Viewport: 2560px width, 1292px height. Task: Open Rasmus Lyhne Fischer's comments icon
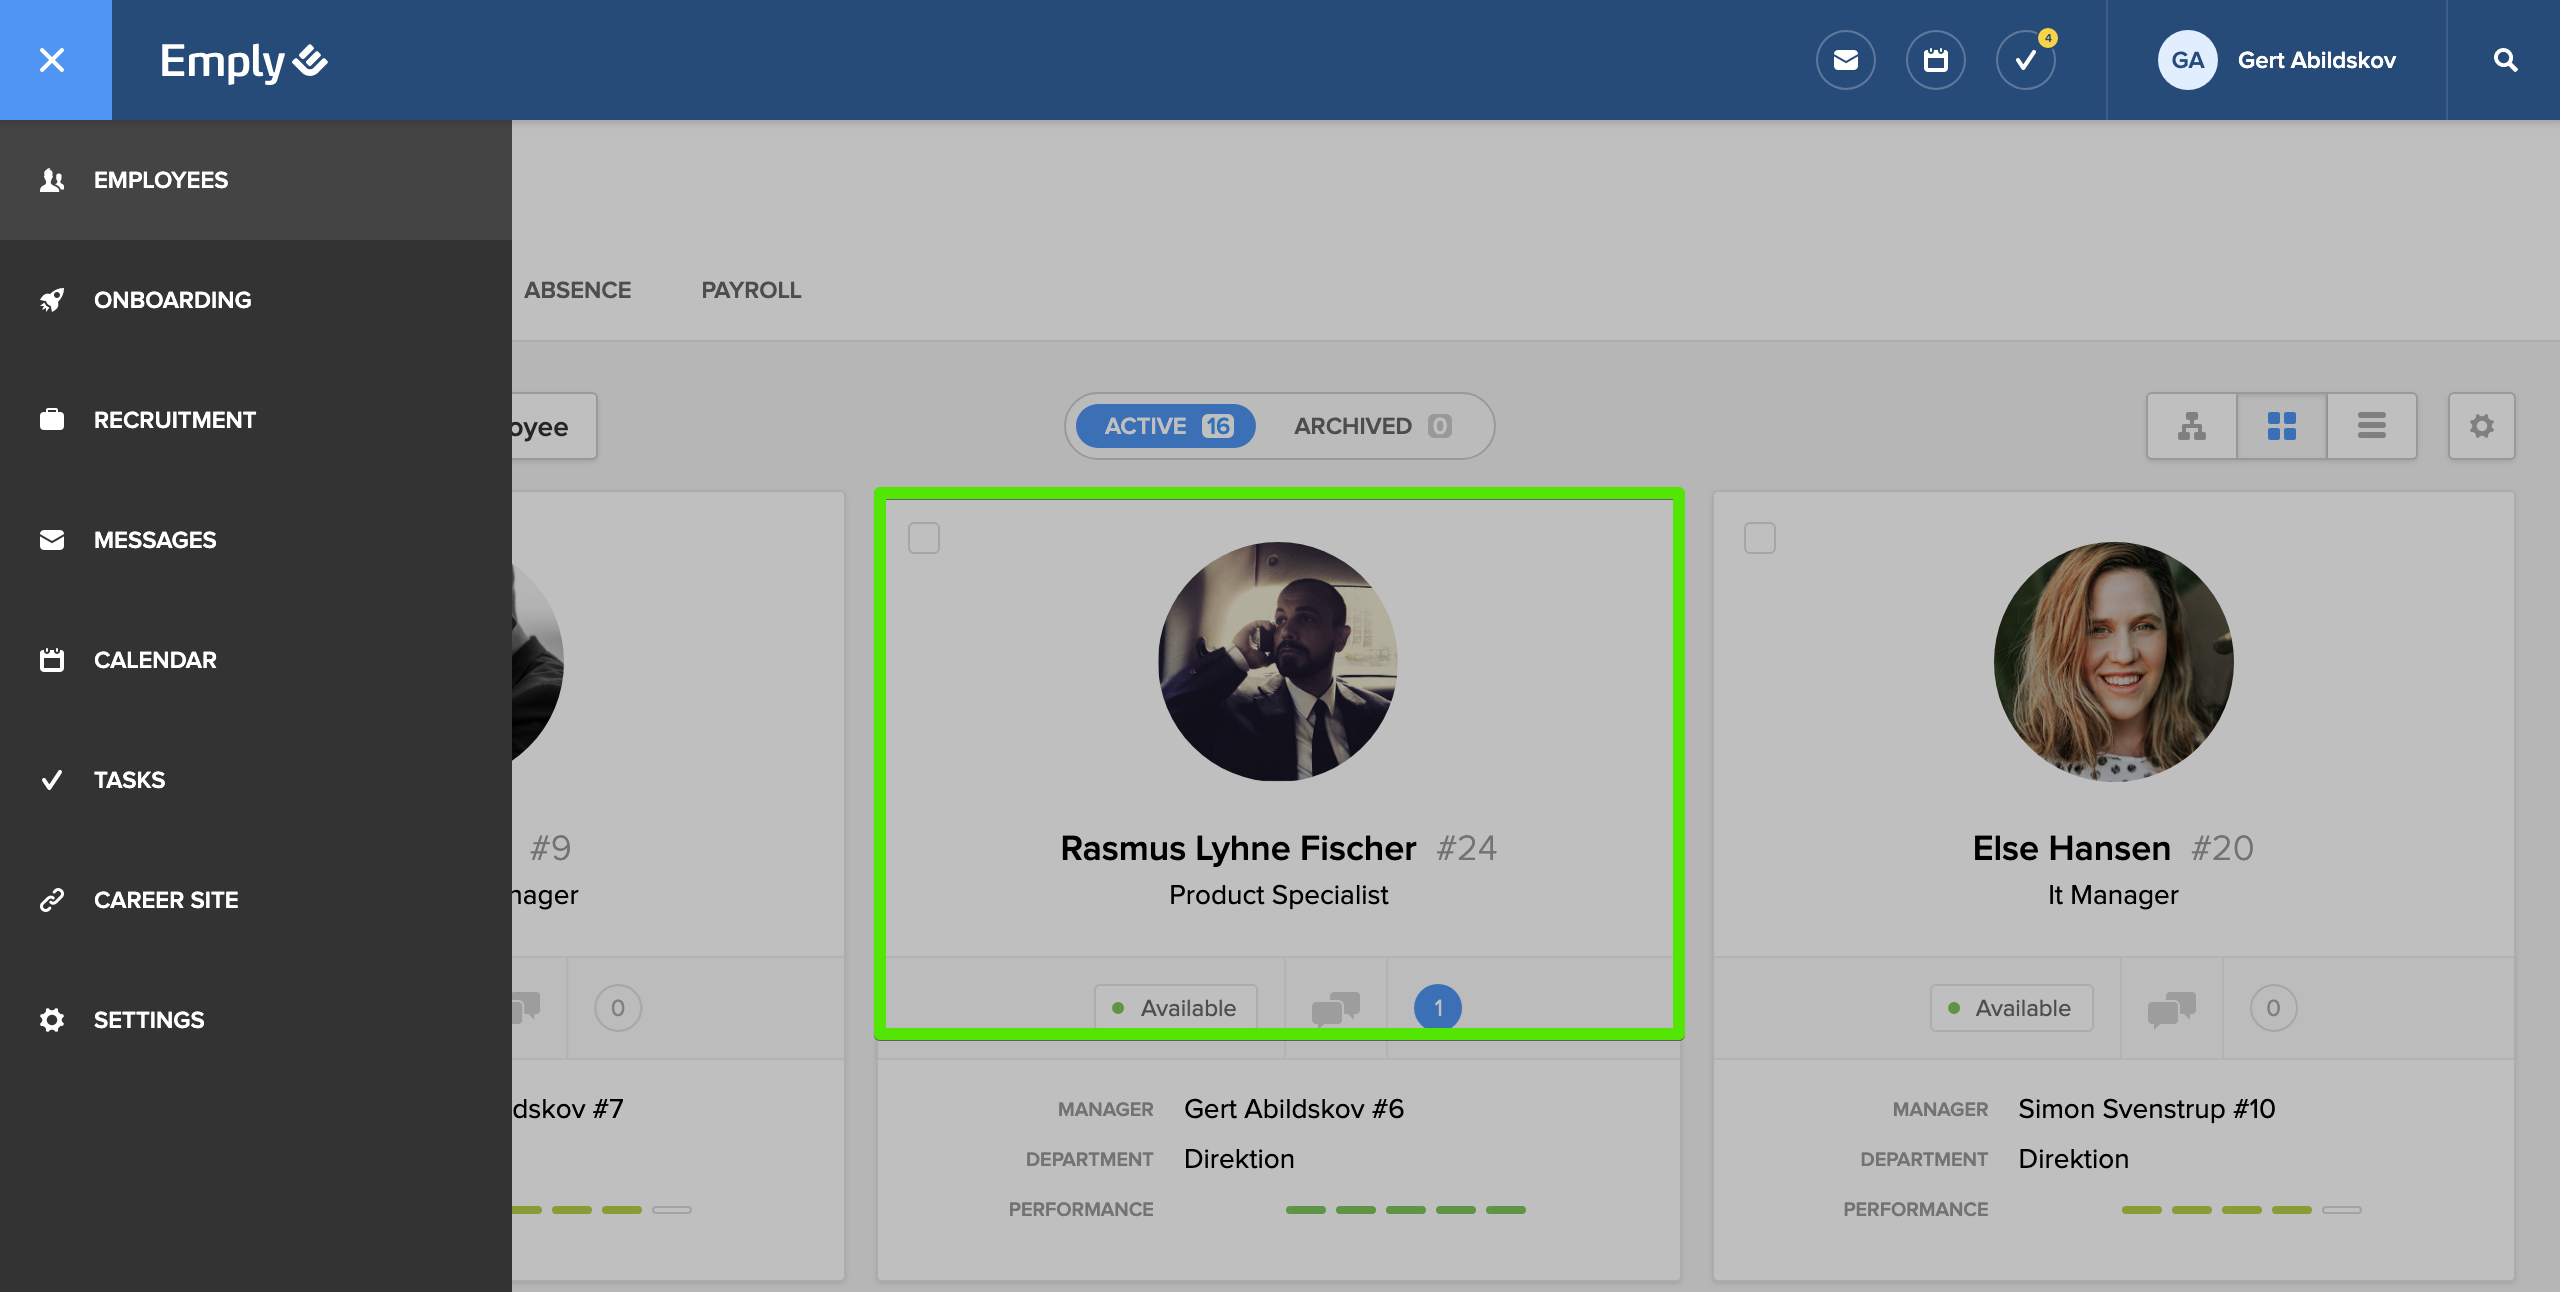pyautogui.click(x=1335, y=1008)
